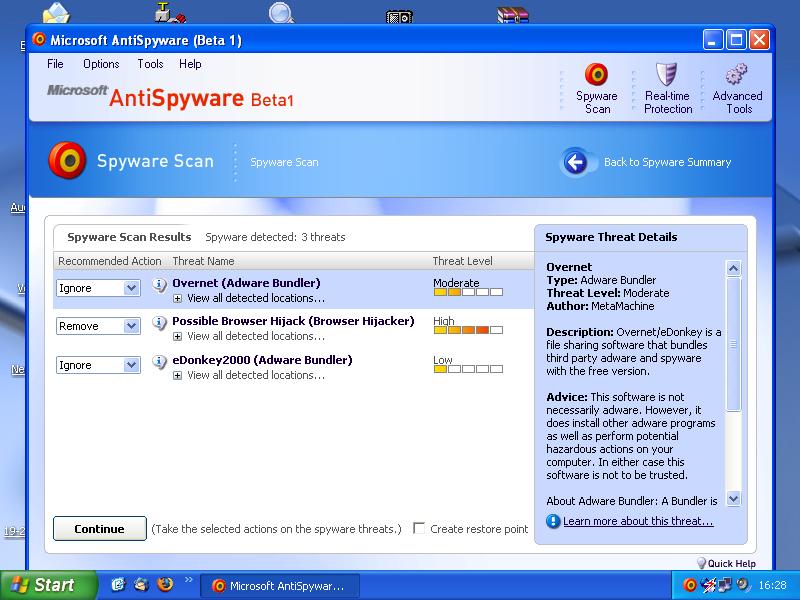This screenshot has width=800, height=600.
Task: Open the Quick Help link
Action: point(731,563)
